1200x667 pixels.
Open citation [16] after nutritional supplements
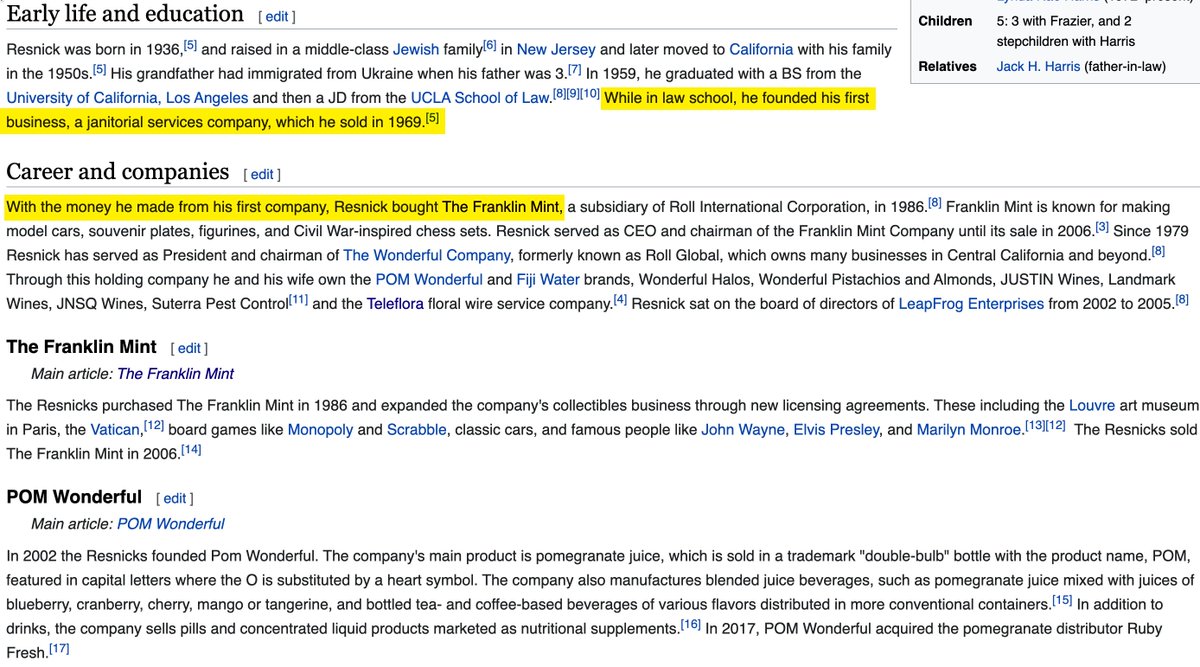click(690, 624)
